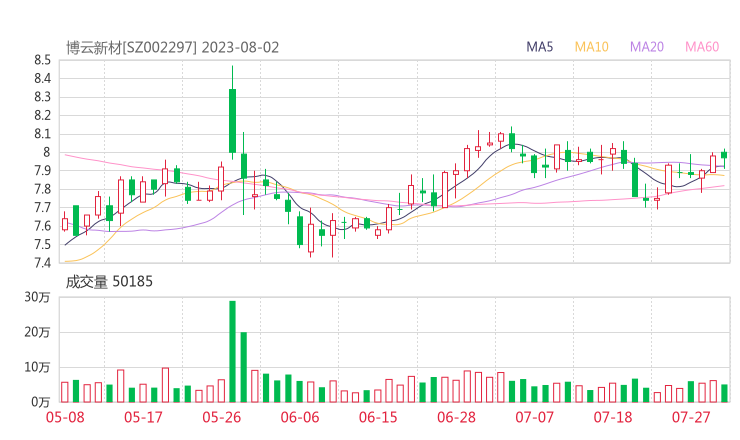Click the 7.4 price axis label
The width and height of the screenshot is (740, 440).
tap(42, 263)
